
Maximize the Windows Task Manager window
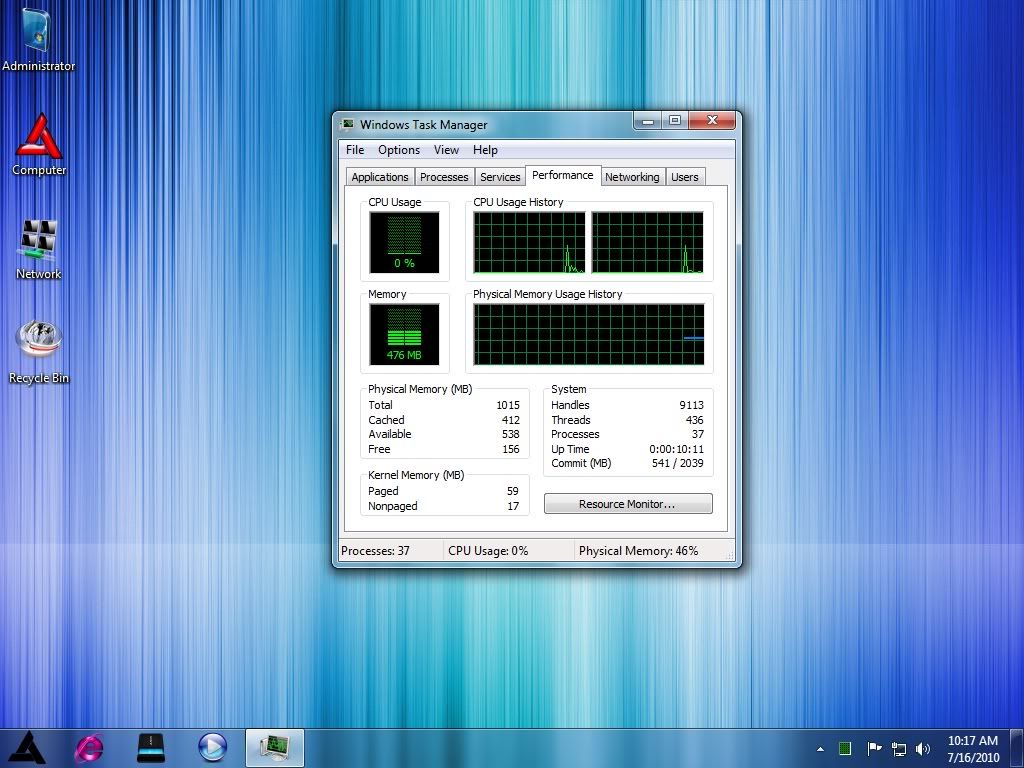(x=675, y=121)
